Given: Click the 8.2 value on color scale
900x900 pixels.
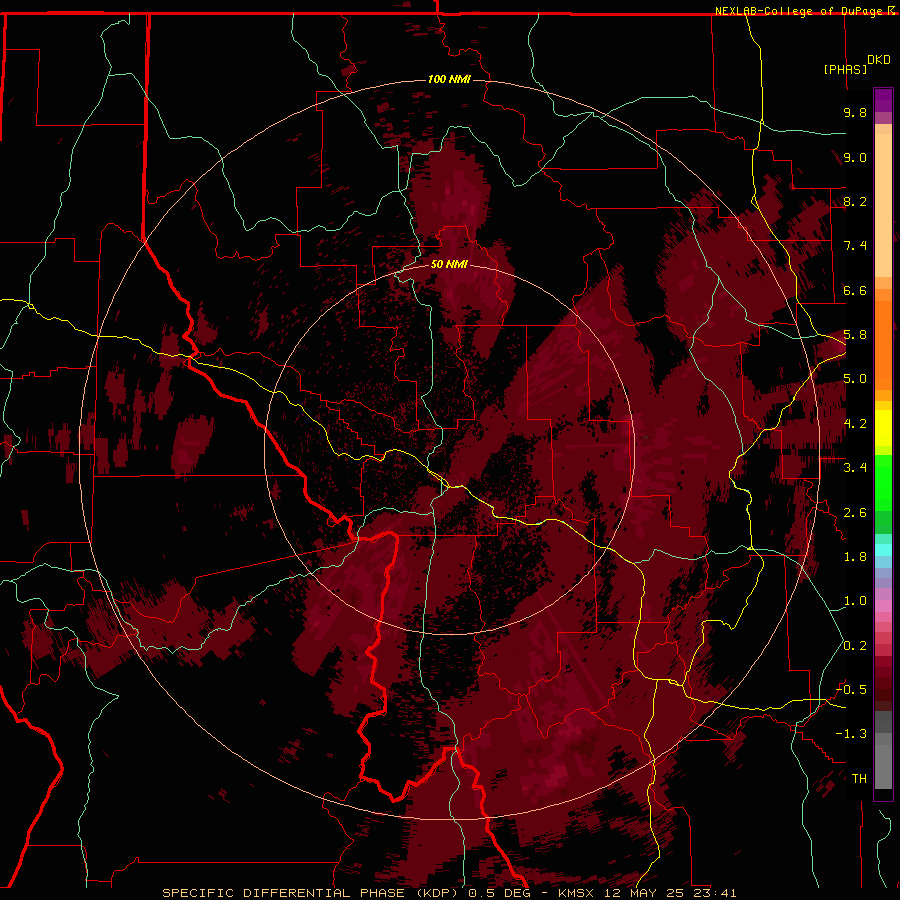Looking at the screenshot, I should click(855, 201).
